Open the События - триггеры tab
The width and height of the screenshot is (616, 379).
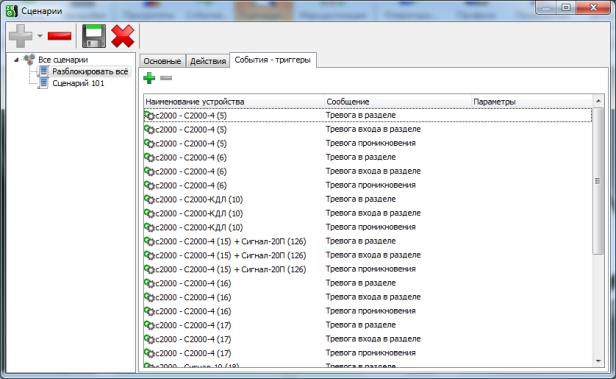click(x=273, y=60)
